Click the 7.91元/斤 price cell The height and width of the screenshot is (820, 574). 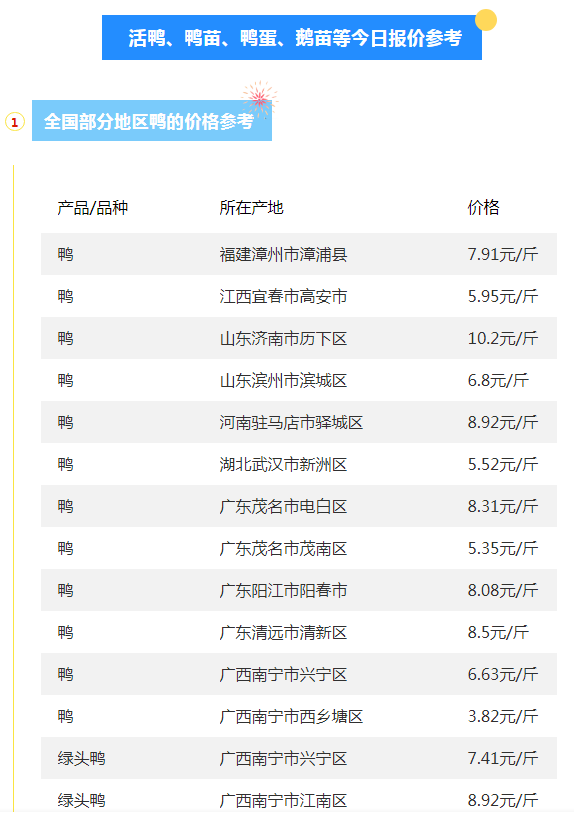[x=503, y=255]
